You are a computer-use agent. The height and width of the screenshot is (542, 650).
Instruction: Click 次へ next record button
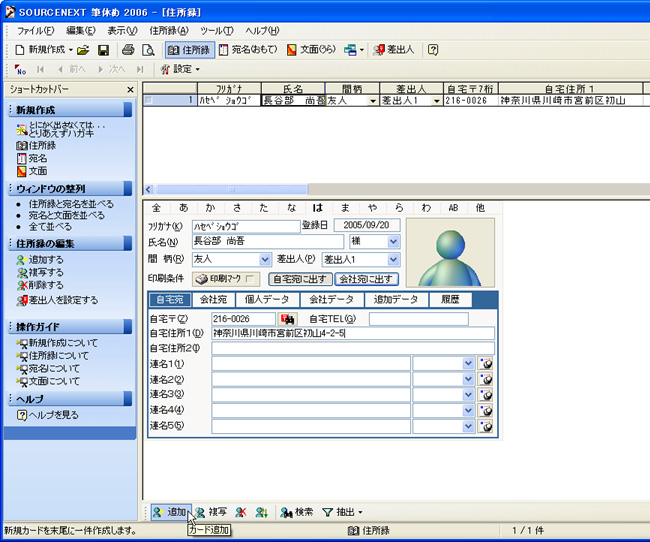(111, 69)
